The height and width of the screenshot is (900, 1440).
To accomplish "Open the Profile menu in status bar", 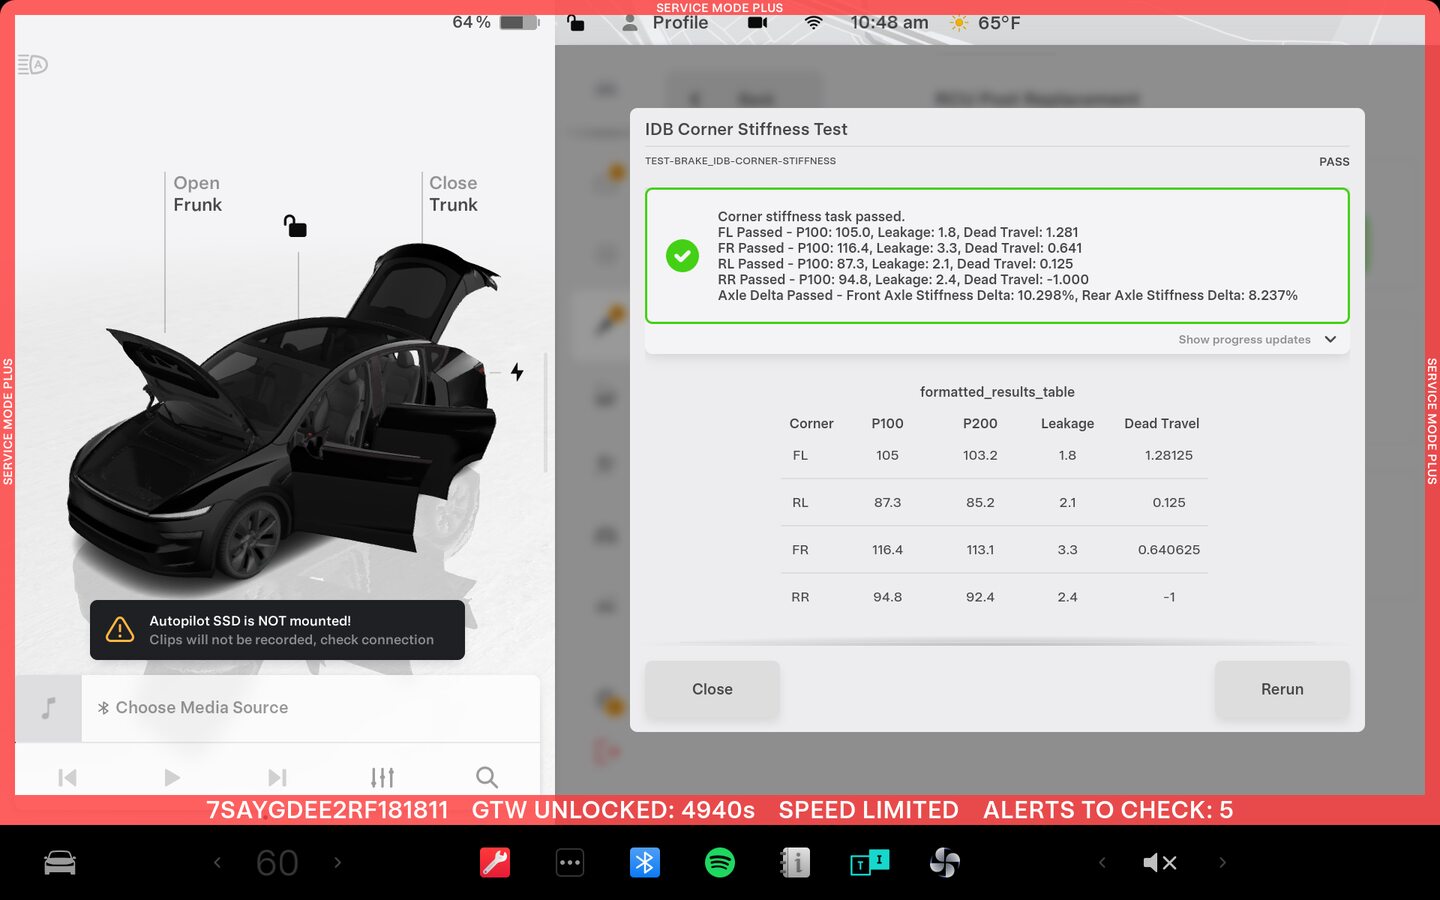I will (666, 23).
